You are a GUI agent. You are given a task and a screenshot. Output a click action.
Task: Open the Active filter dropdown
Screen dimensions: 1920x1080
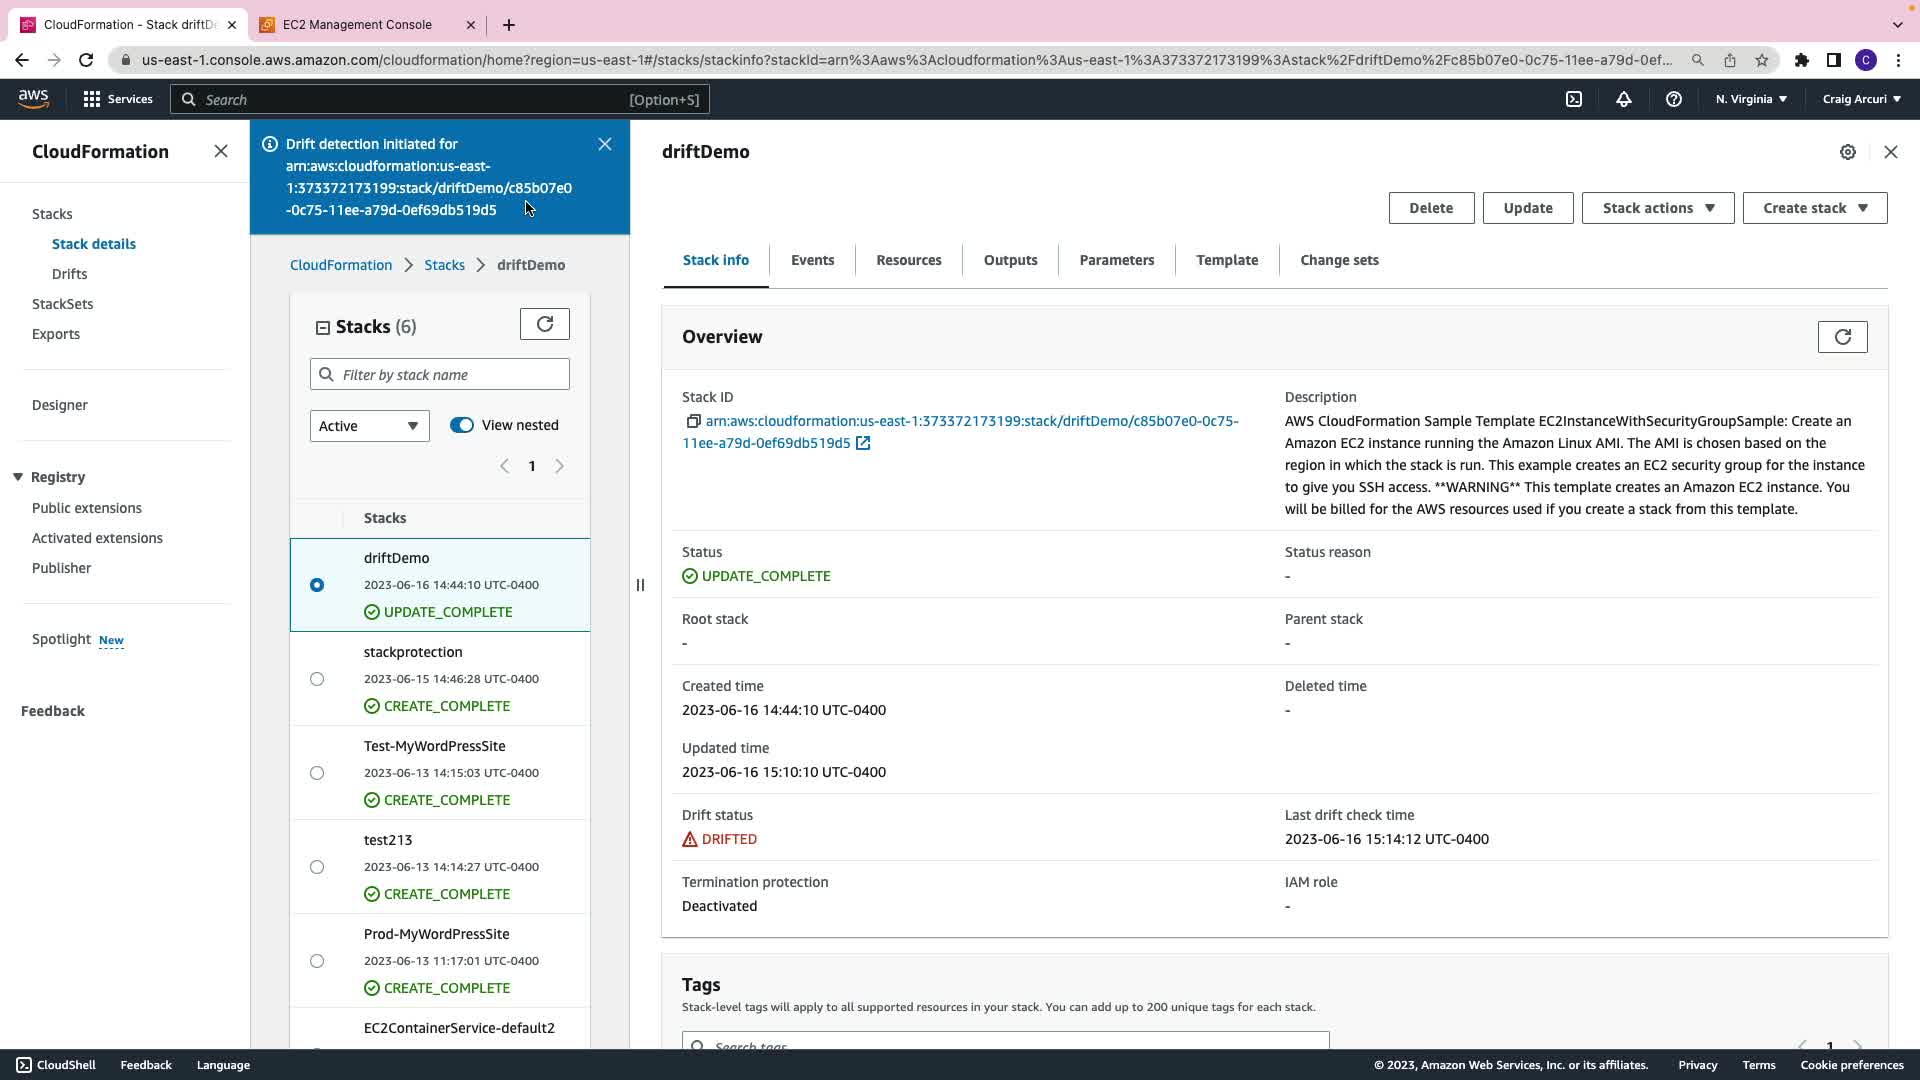369,426
